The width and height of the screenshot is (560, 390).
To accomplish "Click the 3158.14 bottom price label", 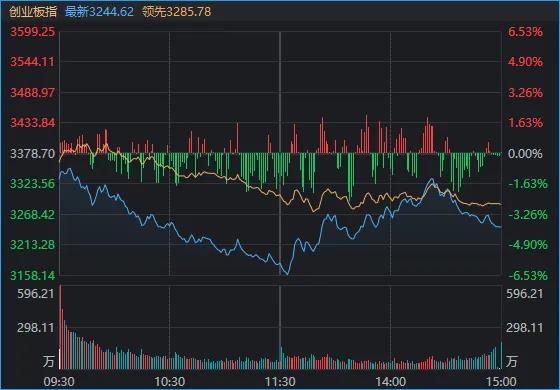I will pos(32,275).
